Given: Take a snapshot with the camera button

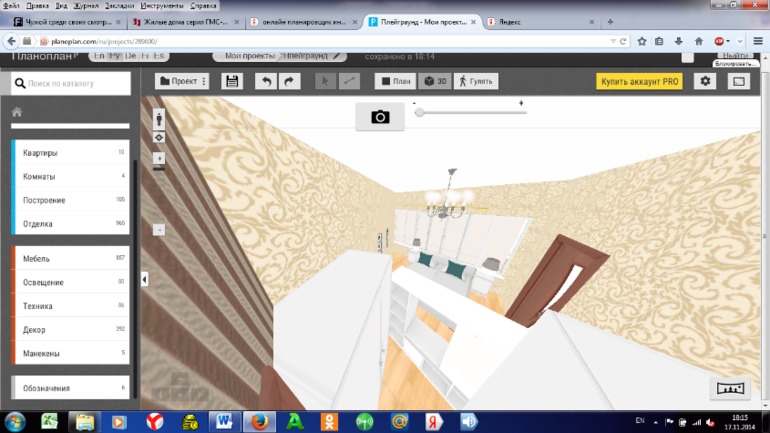Looking at the screenshot, I should [380, 117].
